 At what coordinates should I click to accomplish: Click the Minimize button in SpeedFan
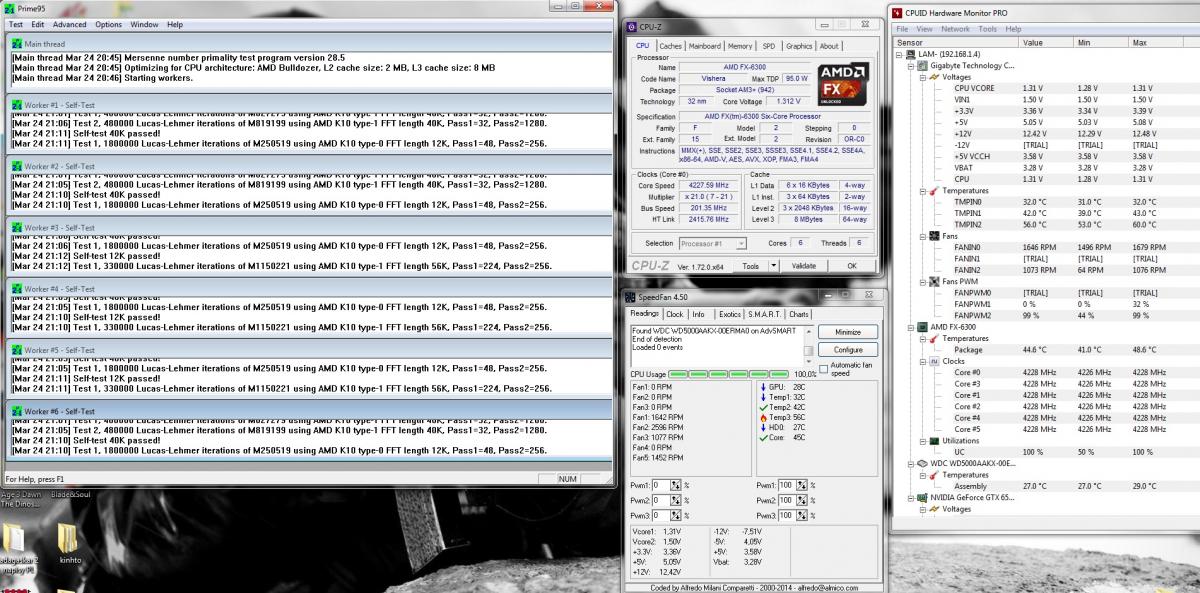tap(847, 331)
